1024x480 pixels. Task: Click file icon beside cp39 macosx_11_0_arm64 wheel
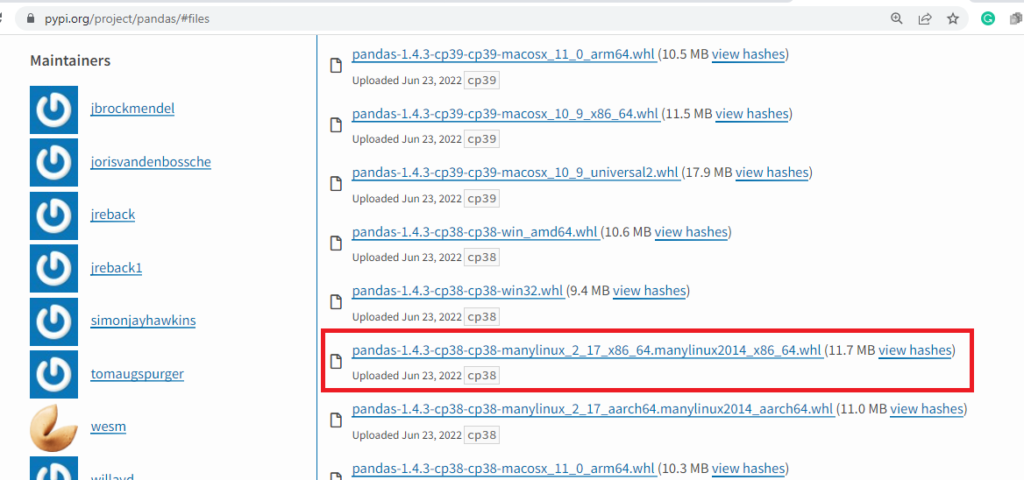(336, 66)
